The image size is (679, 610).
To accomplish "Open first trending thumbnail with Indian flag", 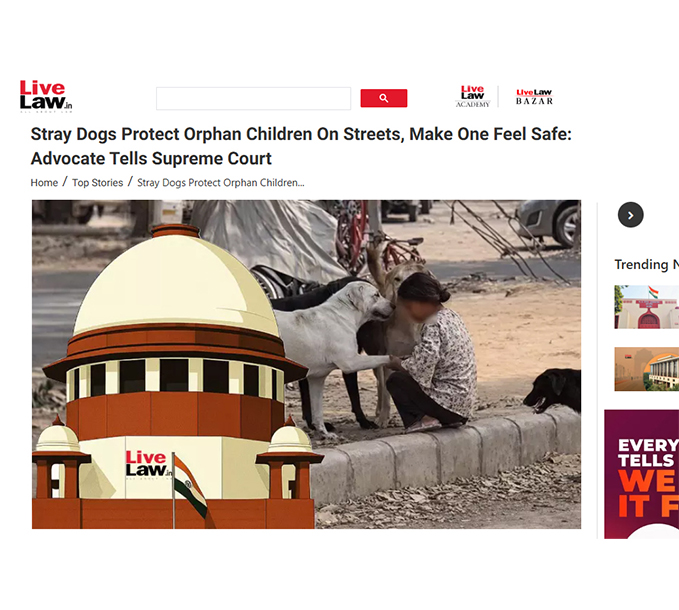I will pyautogui.click(x=647, y=307).
